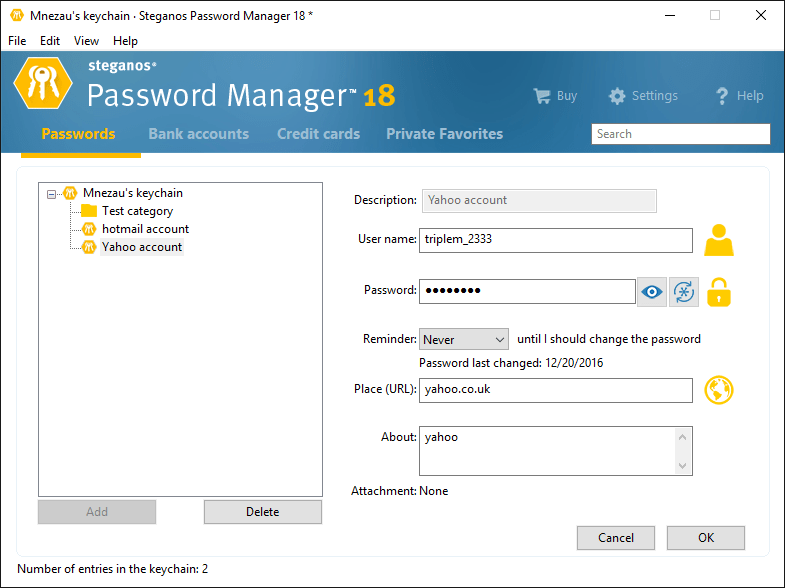The image size is (785, 588).
Task: Click the hotmail account key icon
Action: (x=89, y=229)
